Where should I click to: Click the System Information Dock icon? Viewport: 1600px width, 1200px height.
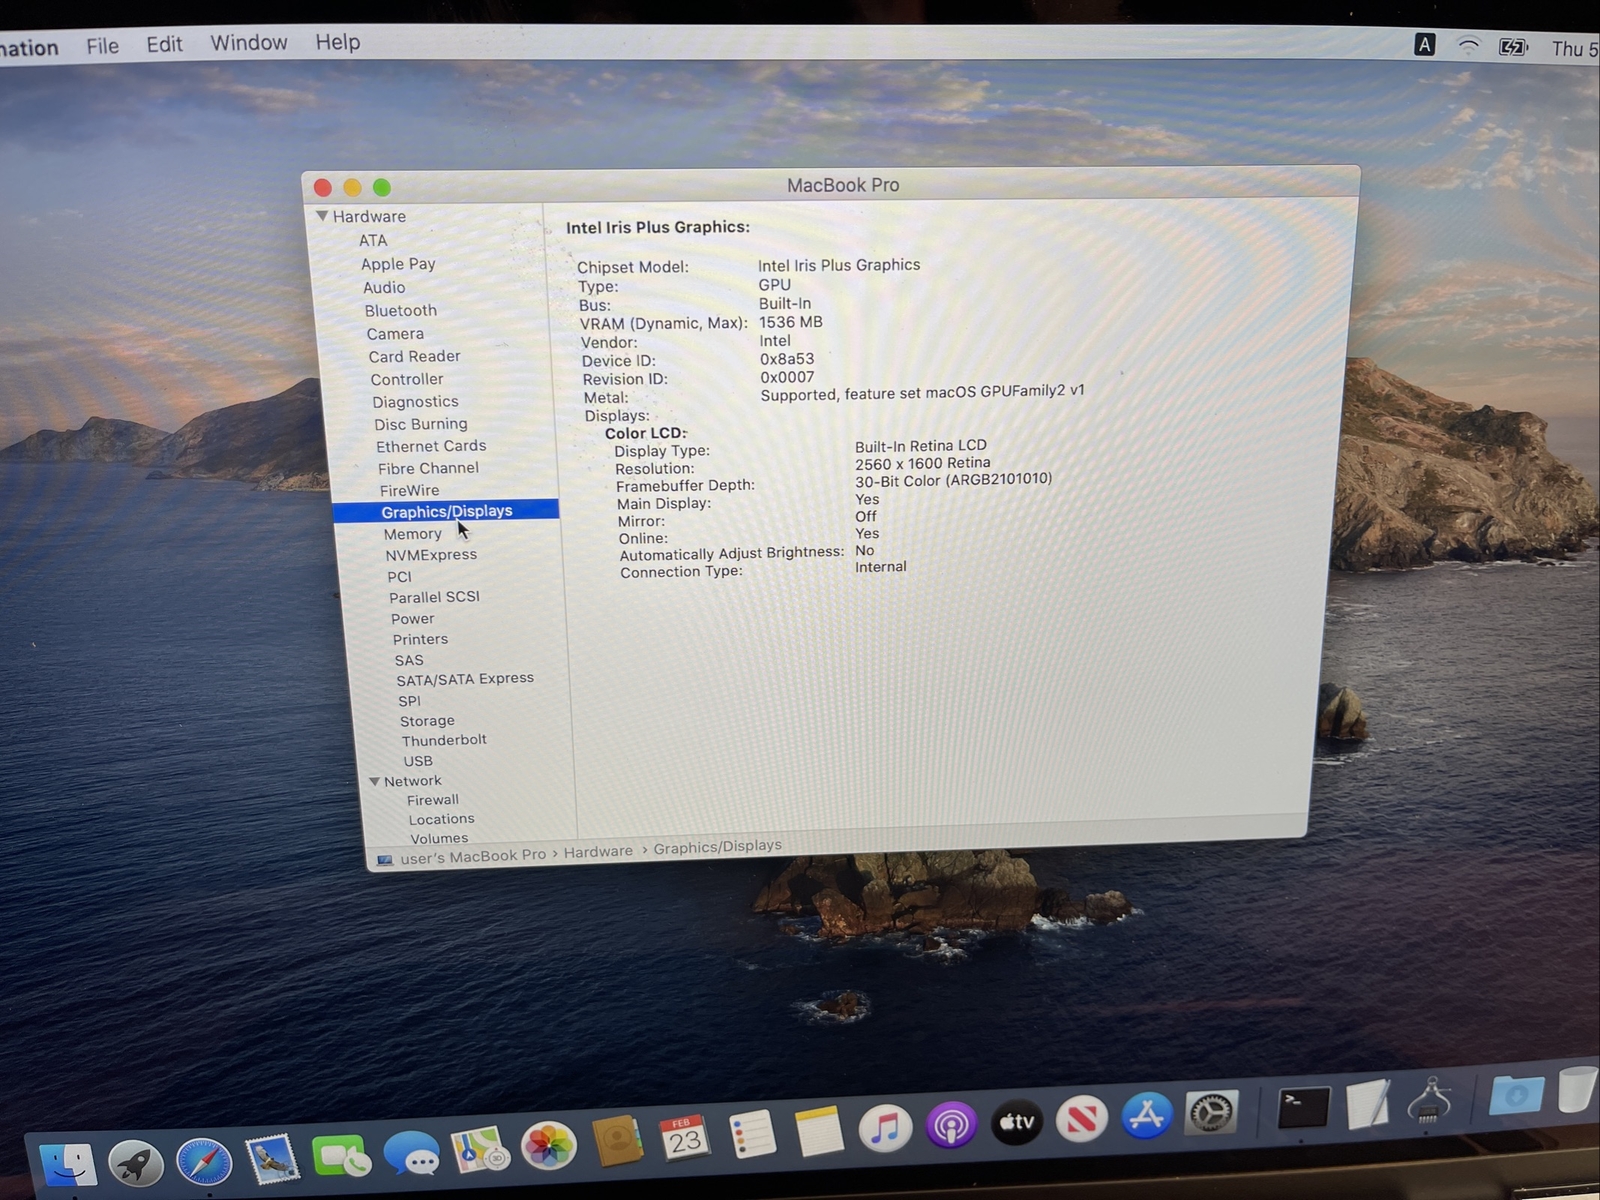1430,1100
